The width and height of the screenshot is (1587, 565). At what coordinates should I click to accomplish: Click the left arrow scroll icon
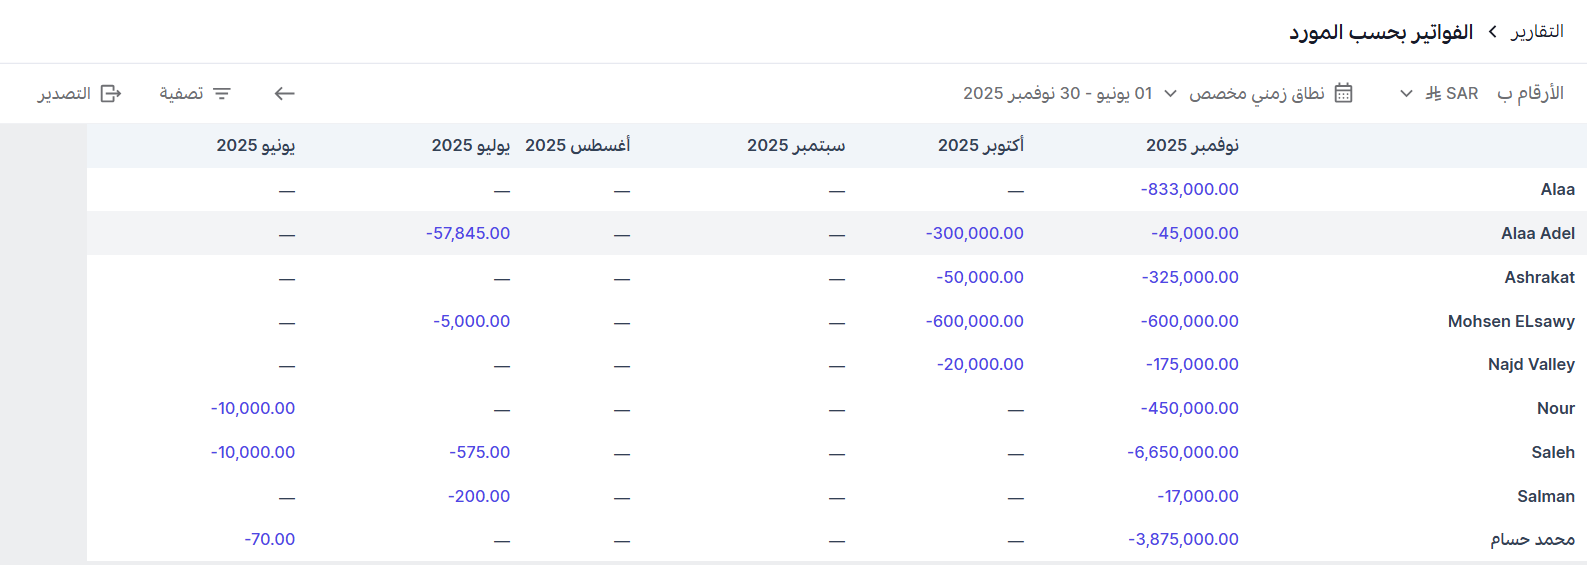pyautogui.click(x=285, y=93)
